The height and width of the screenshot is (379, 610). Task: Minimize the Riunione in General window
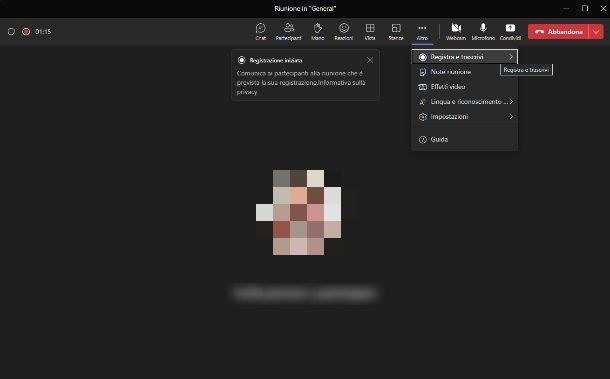tap(566, 8)
